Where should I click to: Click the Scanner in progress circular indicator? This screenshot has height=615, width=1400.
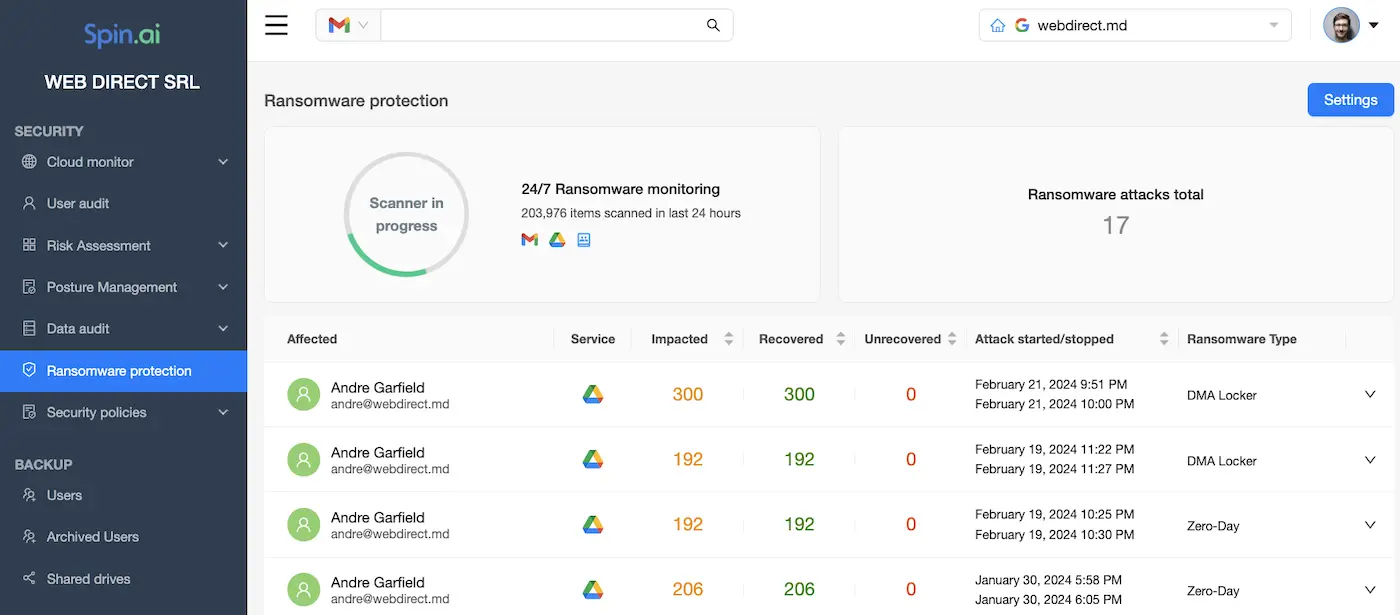(x=406, y=214)
